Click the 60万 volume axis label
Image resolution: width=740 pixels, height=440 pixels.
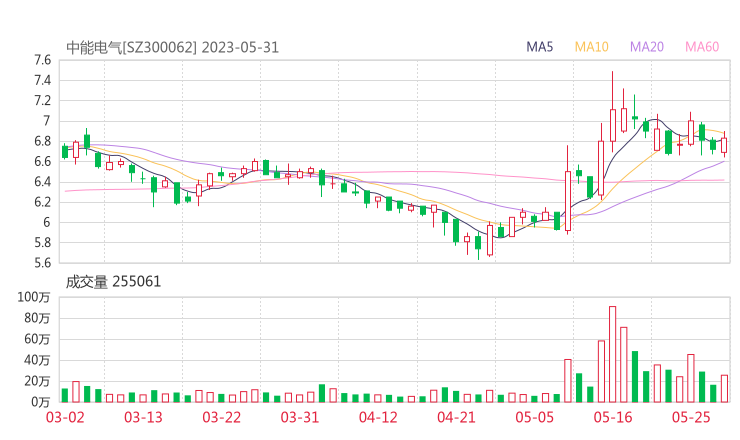[37, 339]
